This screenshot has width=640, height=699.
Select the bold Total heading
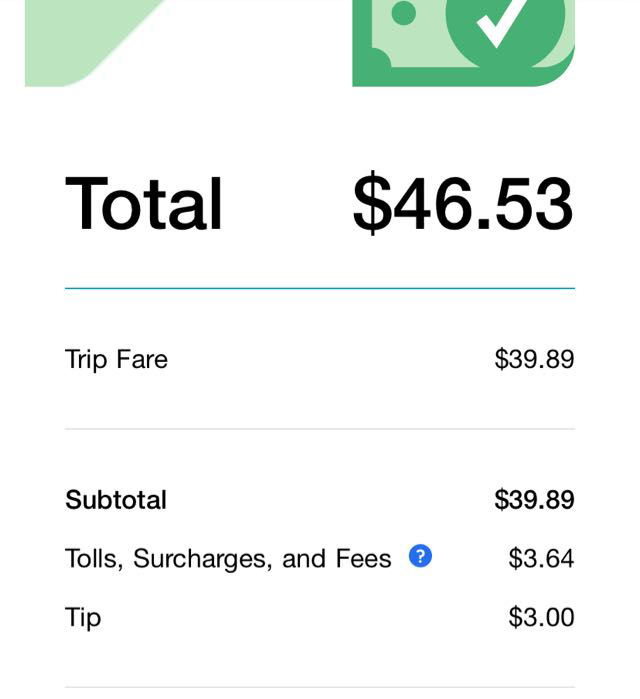coord(144,204)
